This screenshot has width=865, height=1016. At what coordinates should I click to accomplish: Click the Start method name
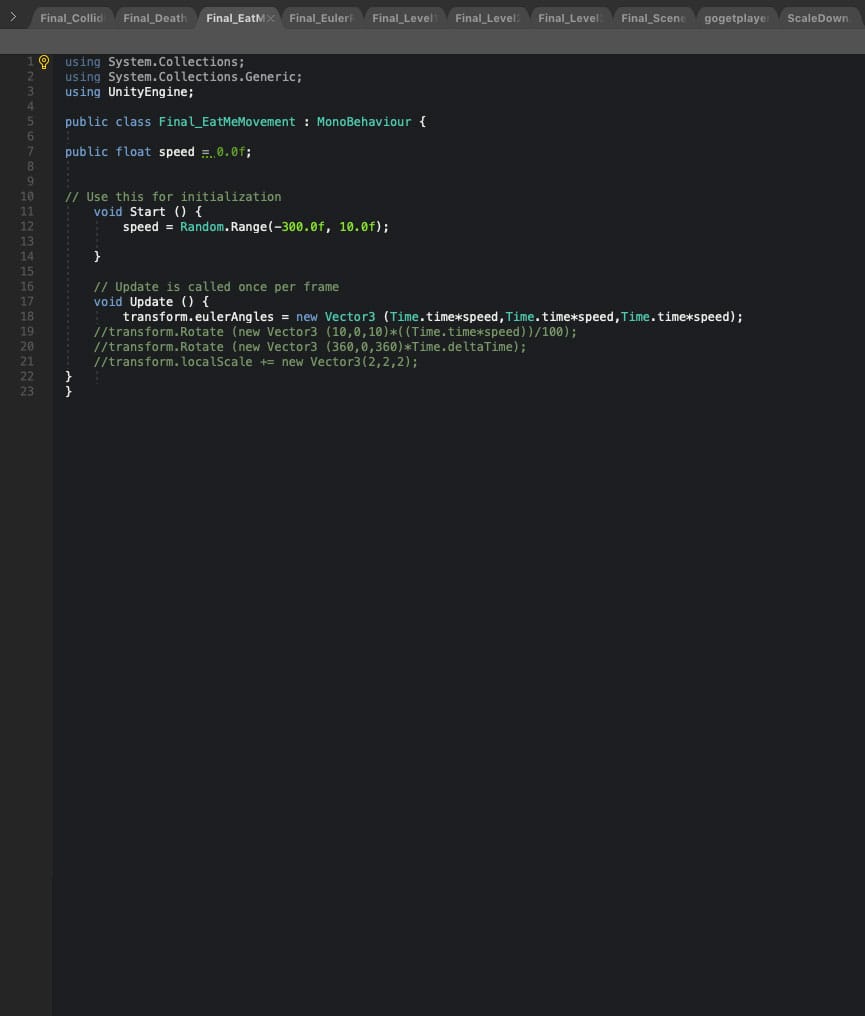pos(147,212)
